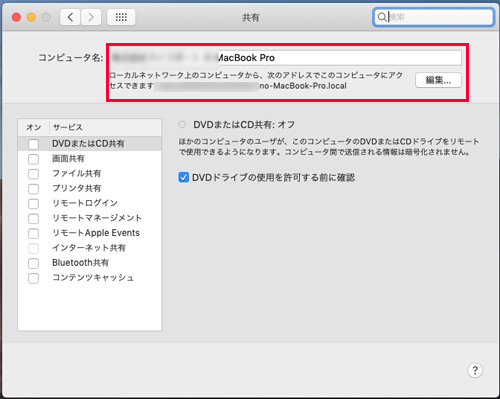Image resolution: width=500 pixels, height=399 pixels.
Task: Close the 共有 window with red button
Action: (x=16, y=17)
